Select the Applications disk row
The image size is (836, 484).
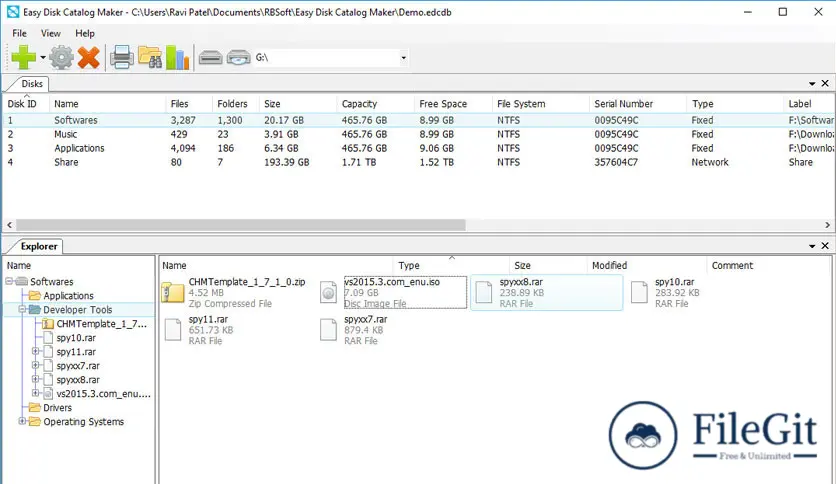[x=418, y=148]
